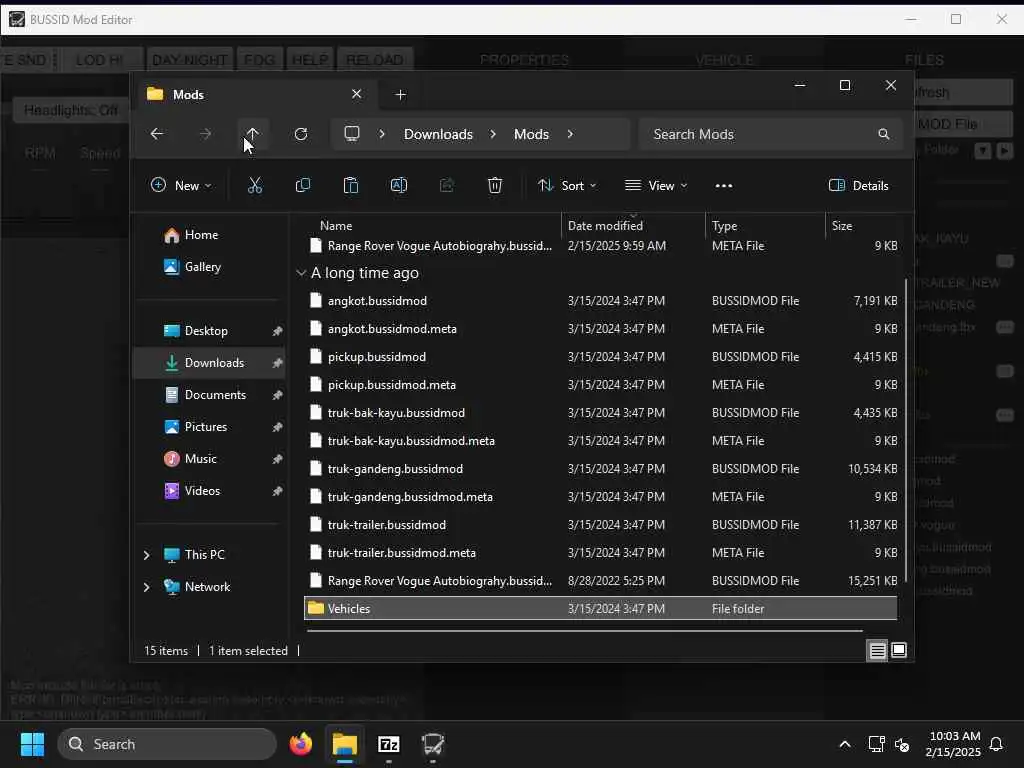The image size is (1024, 768).
Task: Sort by the Type column header
Action: 765,225
